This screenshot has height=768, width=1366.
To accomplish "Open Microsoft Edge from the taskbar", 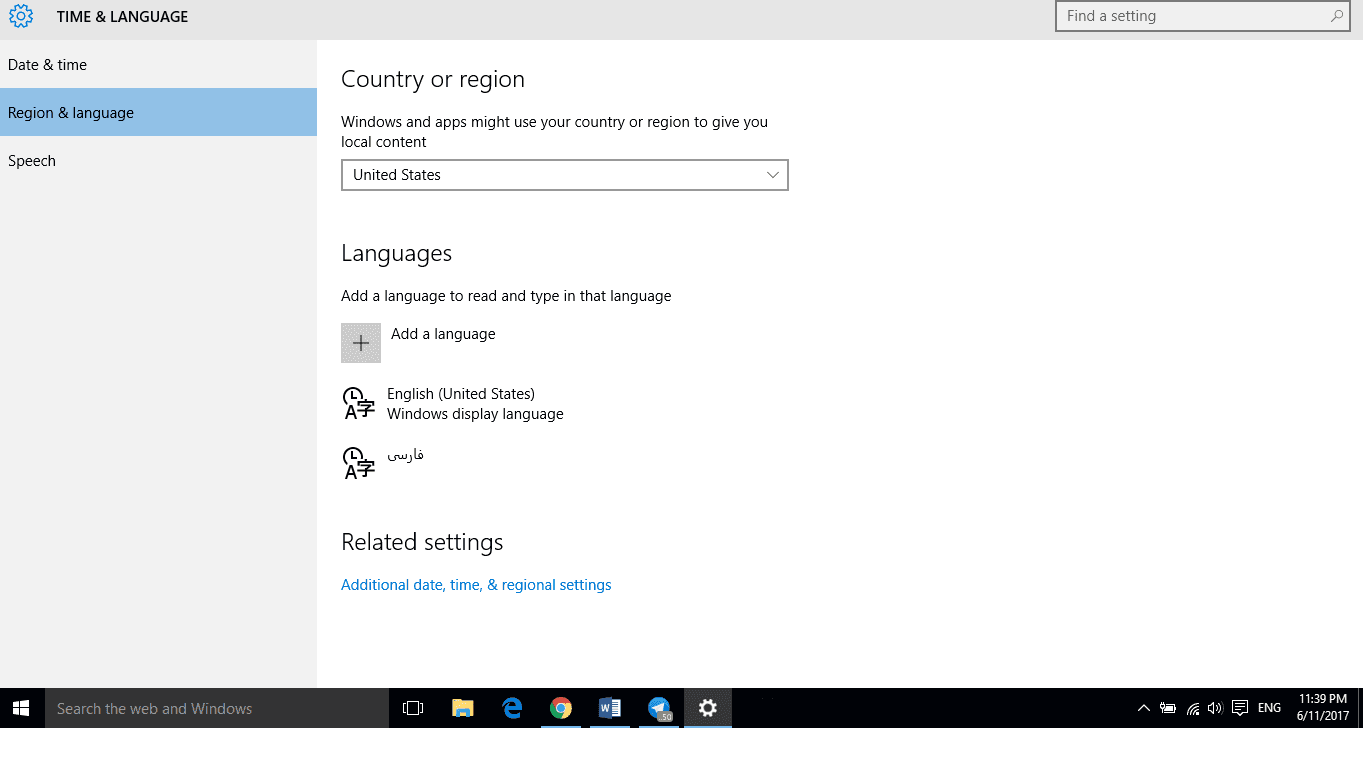I will (512, 708).
